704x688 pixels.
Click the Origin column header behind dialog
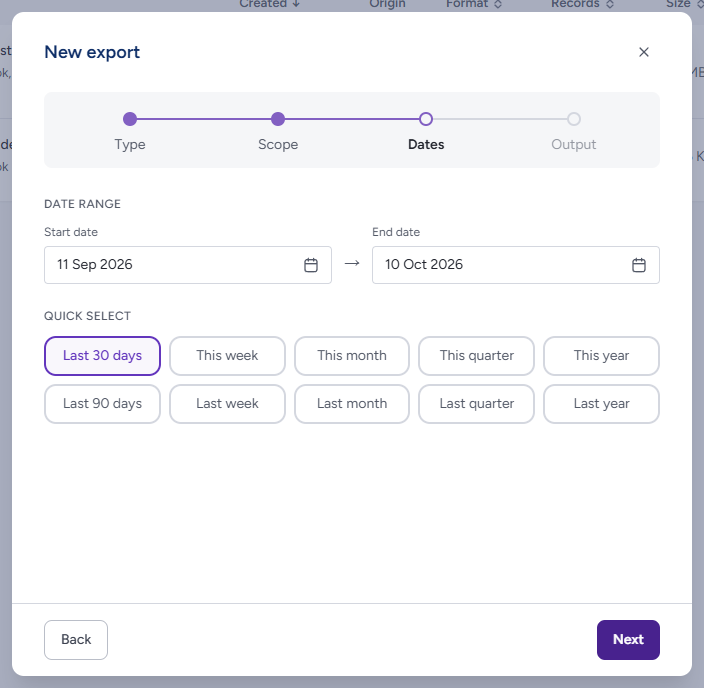pyautogui.click(x=387, y=4)
